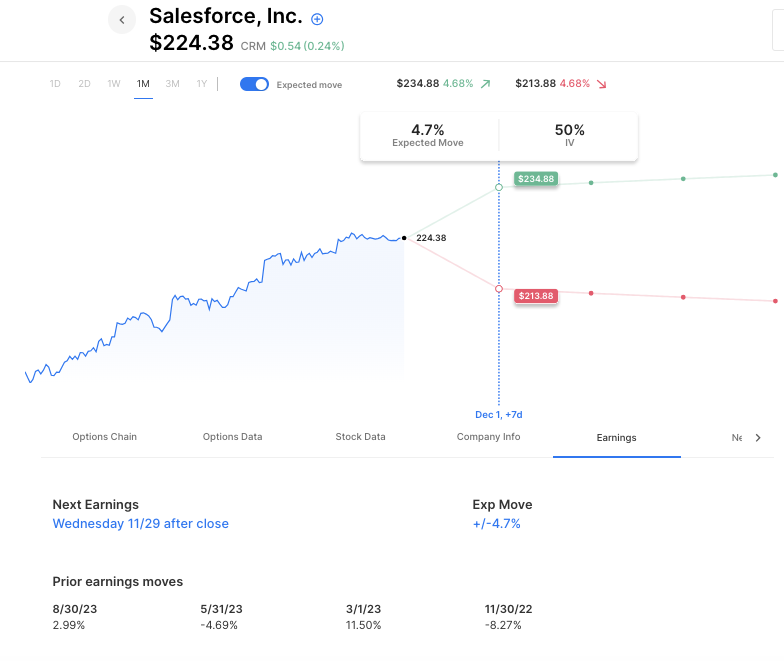Click the red $213.88 lower price marker
The height and width of the screenshot is (661, 784).
(535, 296)
